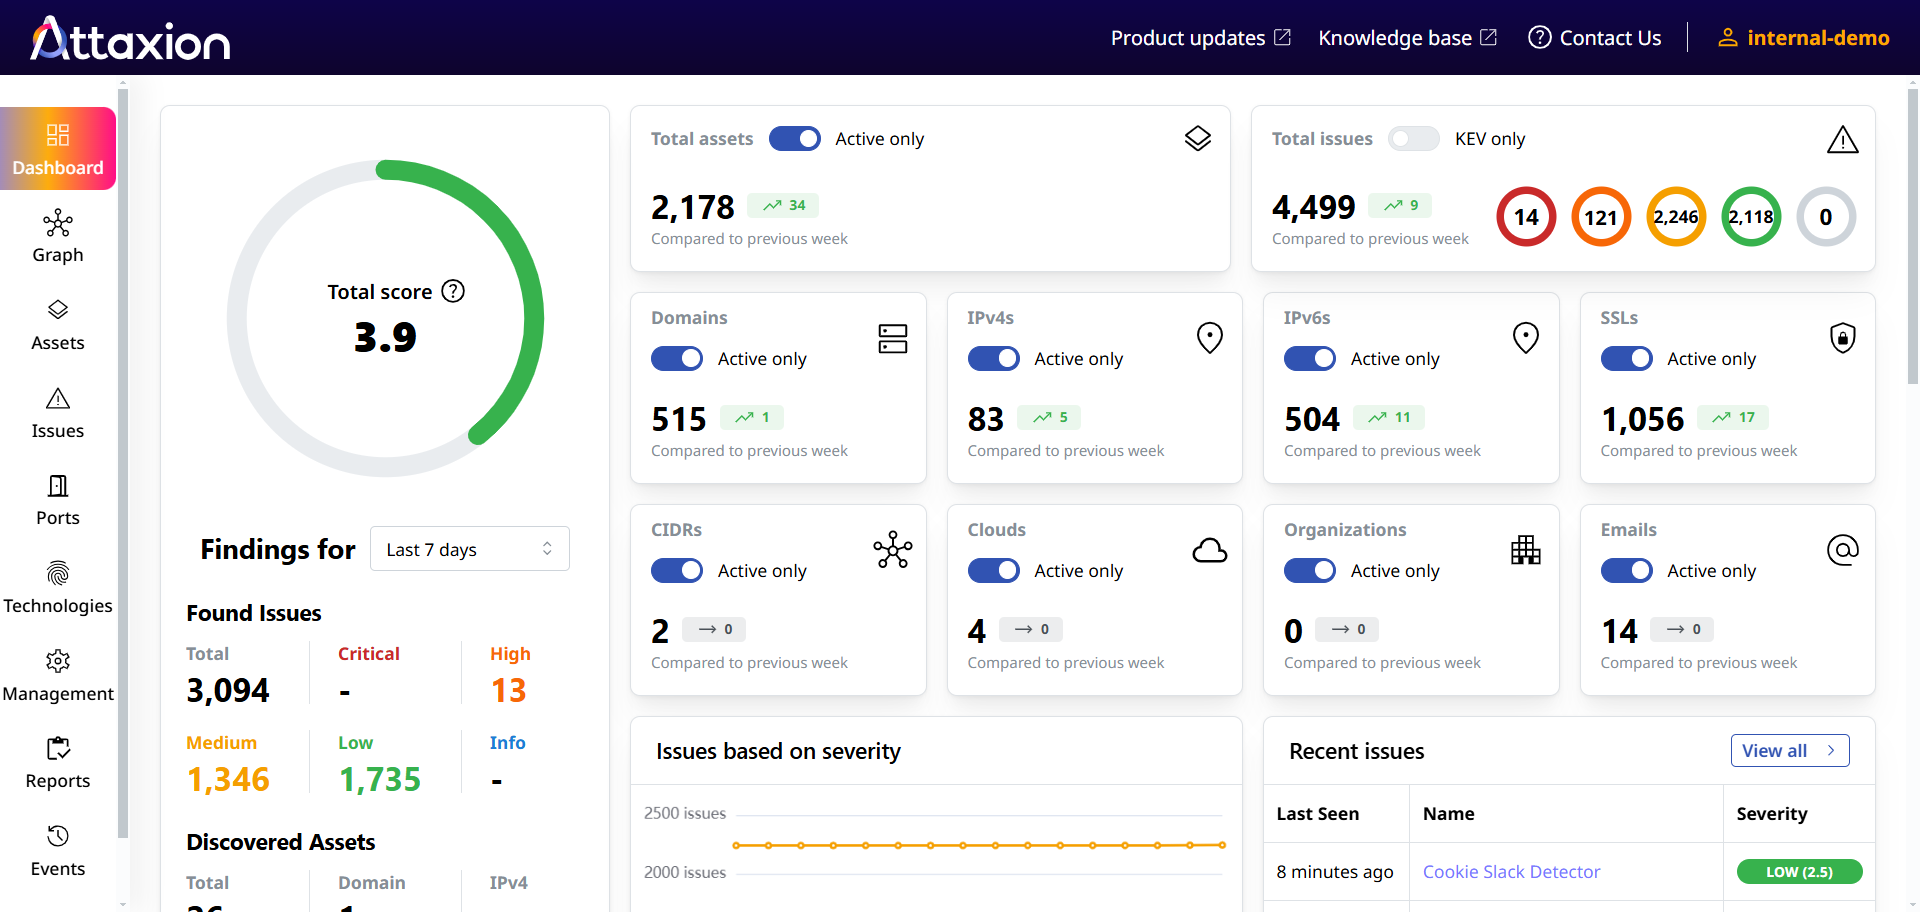
Task: Open the Ports sidebar icon
Action: tap(58, 486)
